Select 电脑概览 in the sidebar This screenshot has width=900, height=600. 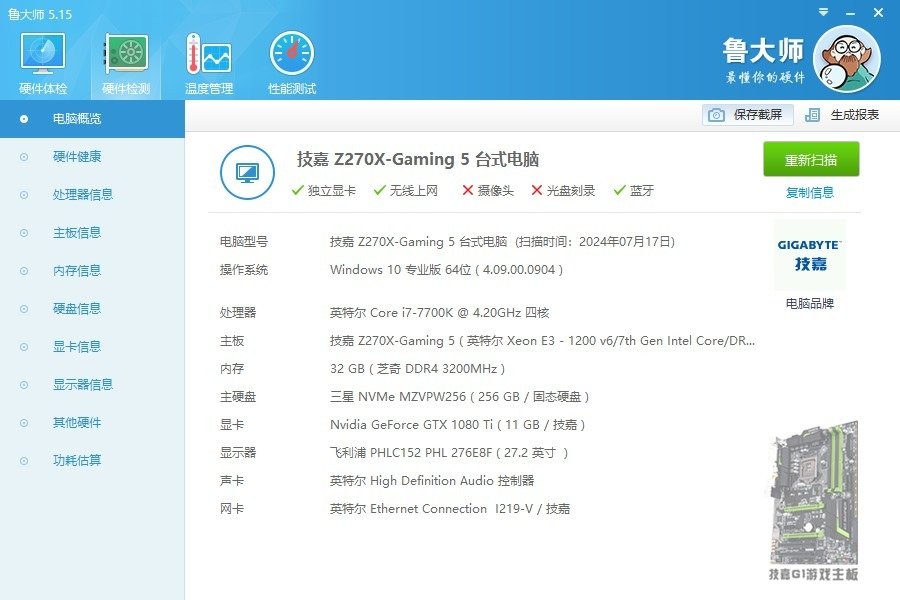[x=92, y=119]
